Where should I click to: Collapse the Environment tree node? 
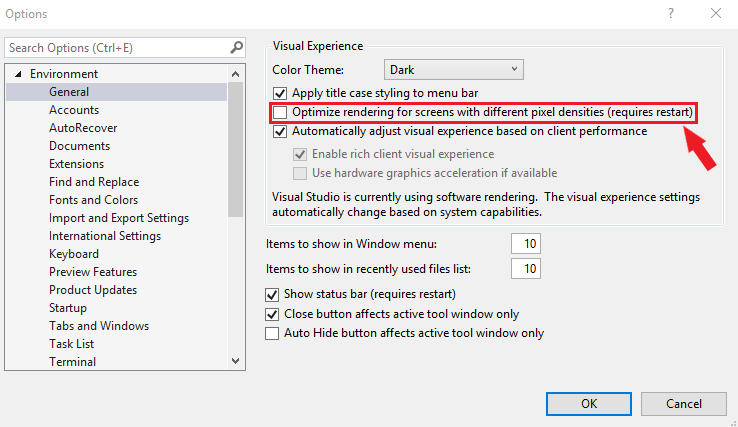click(x=19, y=74)
